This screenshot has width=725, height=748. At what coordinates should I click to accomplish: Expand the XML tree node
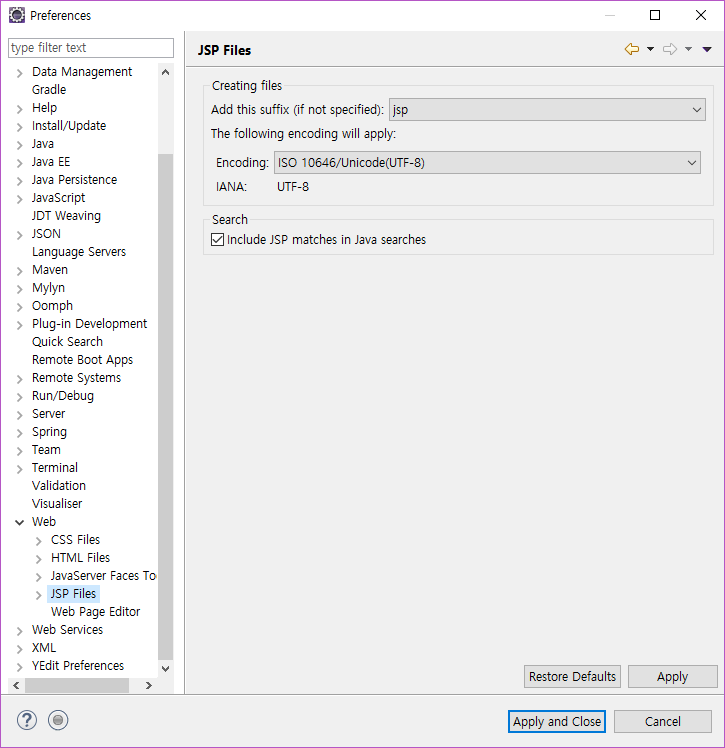20,648
